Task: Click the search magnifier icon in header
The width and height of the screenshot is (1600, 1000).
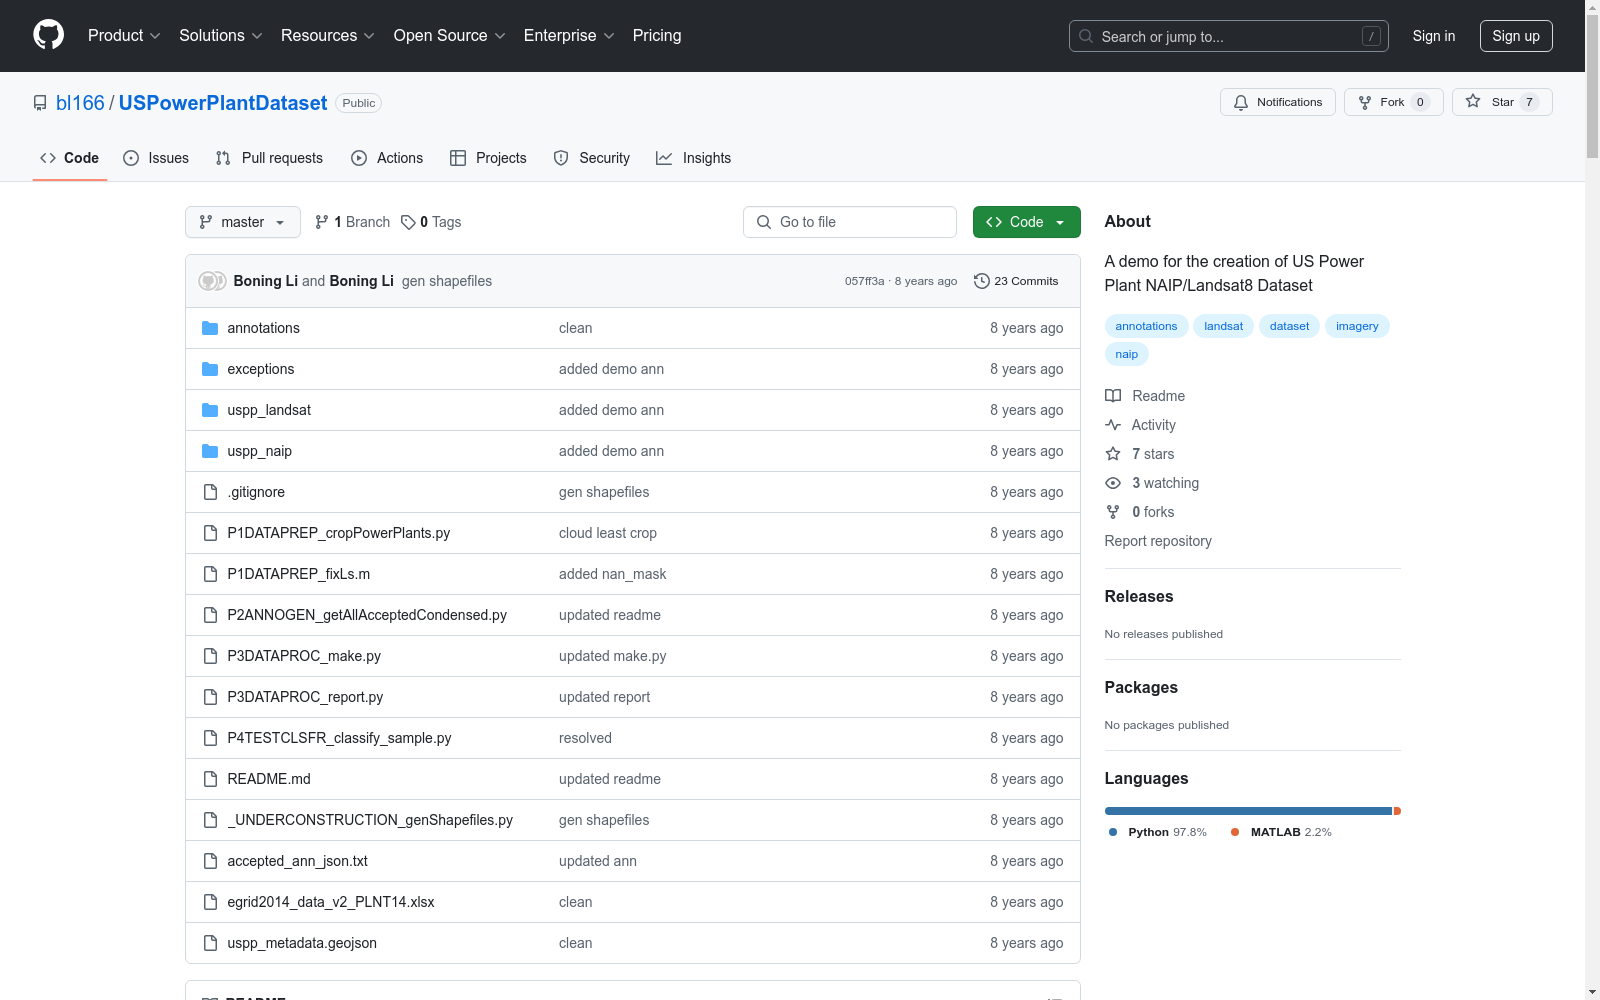Action: click(x=1086, y=36)
